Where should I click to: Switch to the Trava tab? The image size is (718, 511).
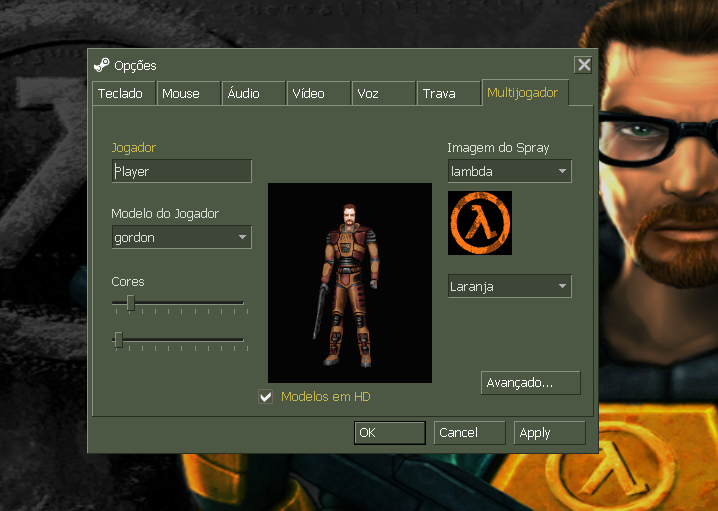pos(449,93)
